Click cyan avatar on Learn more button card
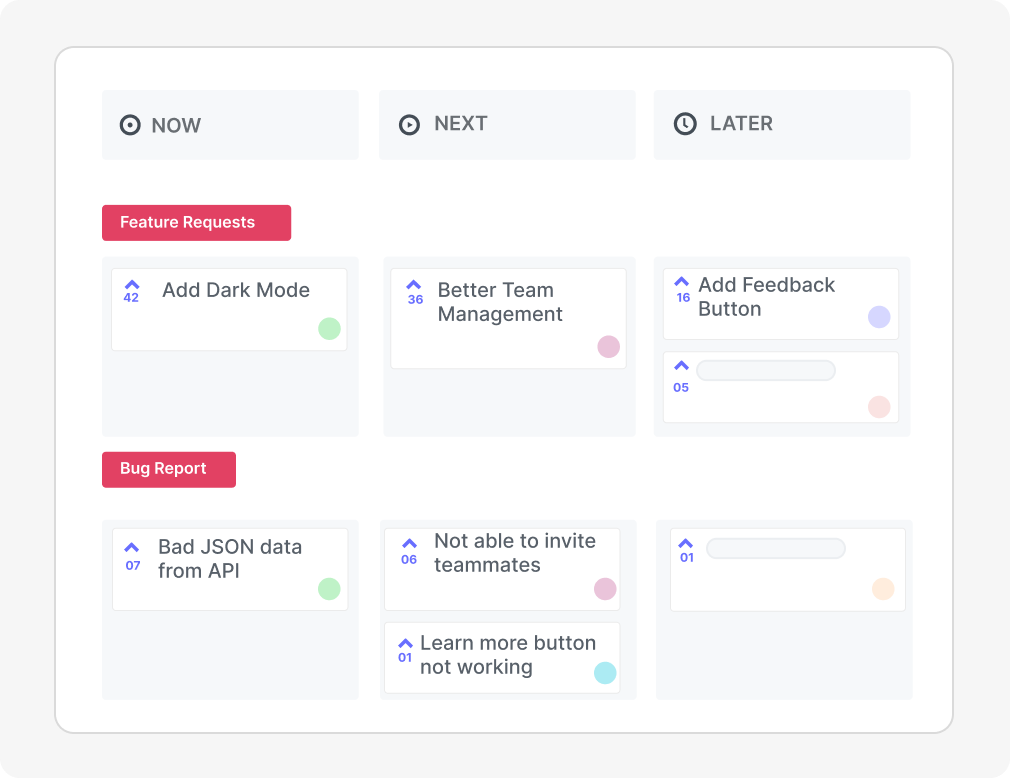Screen dimensions: 1010x778 point(605,672)
